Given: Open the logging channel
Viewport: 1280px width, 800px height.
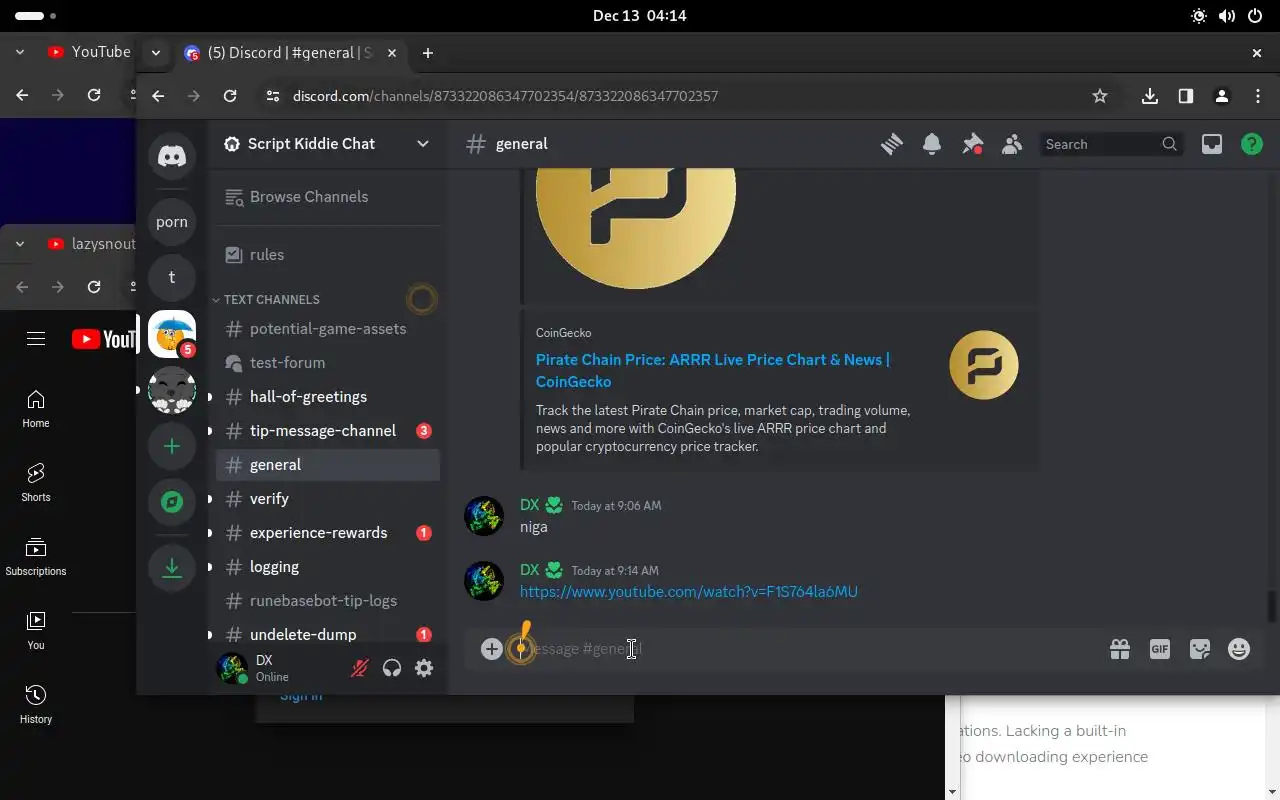Looking at the screenshot, I should 328,567.
